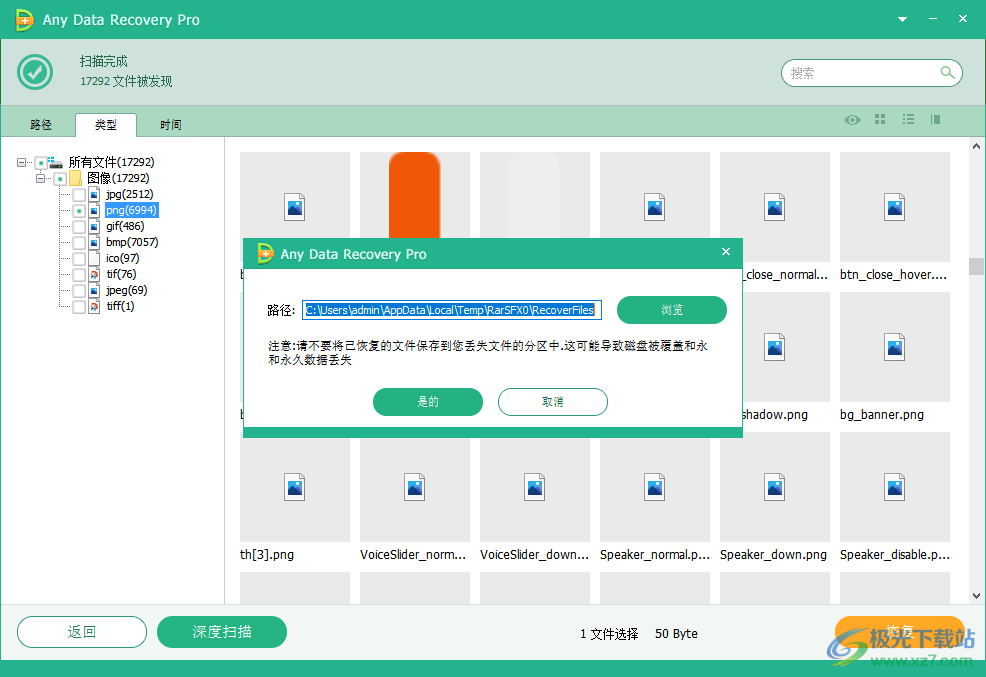This screenshot has height=677, width=986.
Task: Open the title bar dropdown menu arrow
Action: pos(902,19)
